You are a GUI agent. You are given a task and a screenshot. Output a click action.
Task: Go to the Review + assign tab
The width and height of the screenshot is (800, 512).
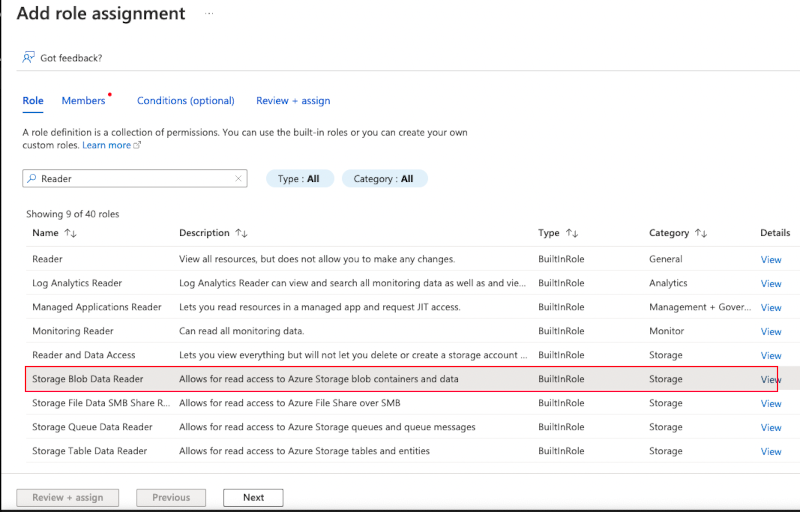pyautogui.click(x=293, y=101)
